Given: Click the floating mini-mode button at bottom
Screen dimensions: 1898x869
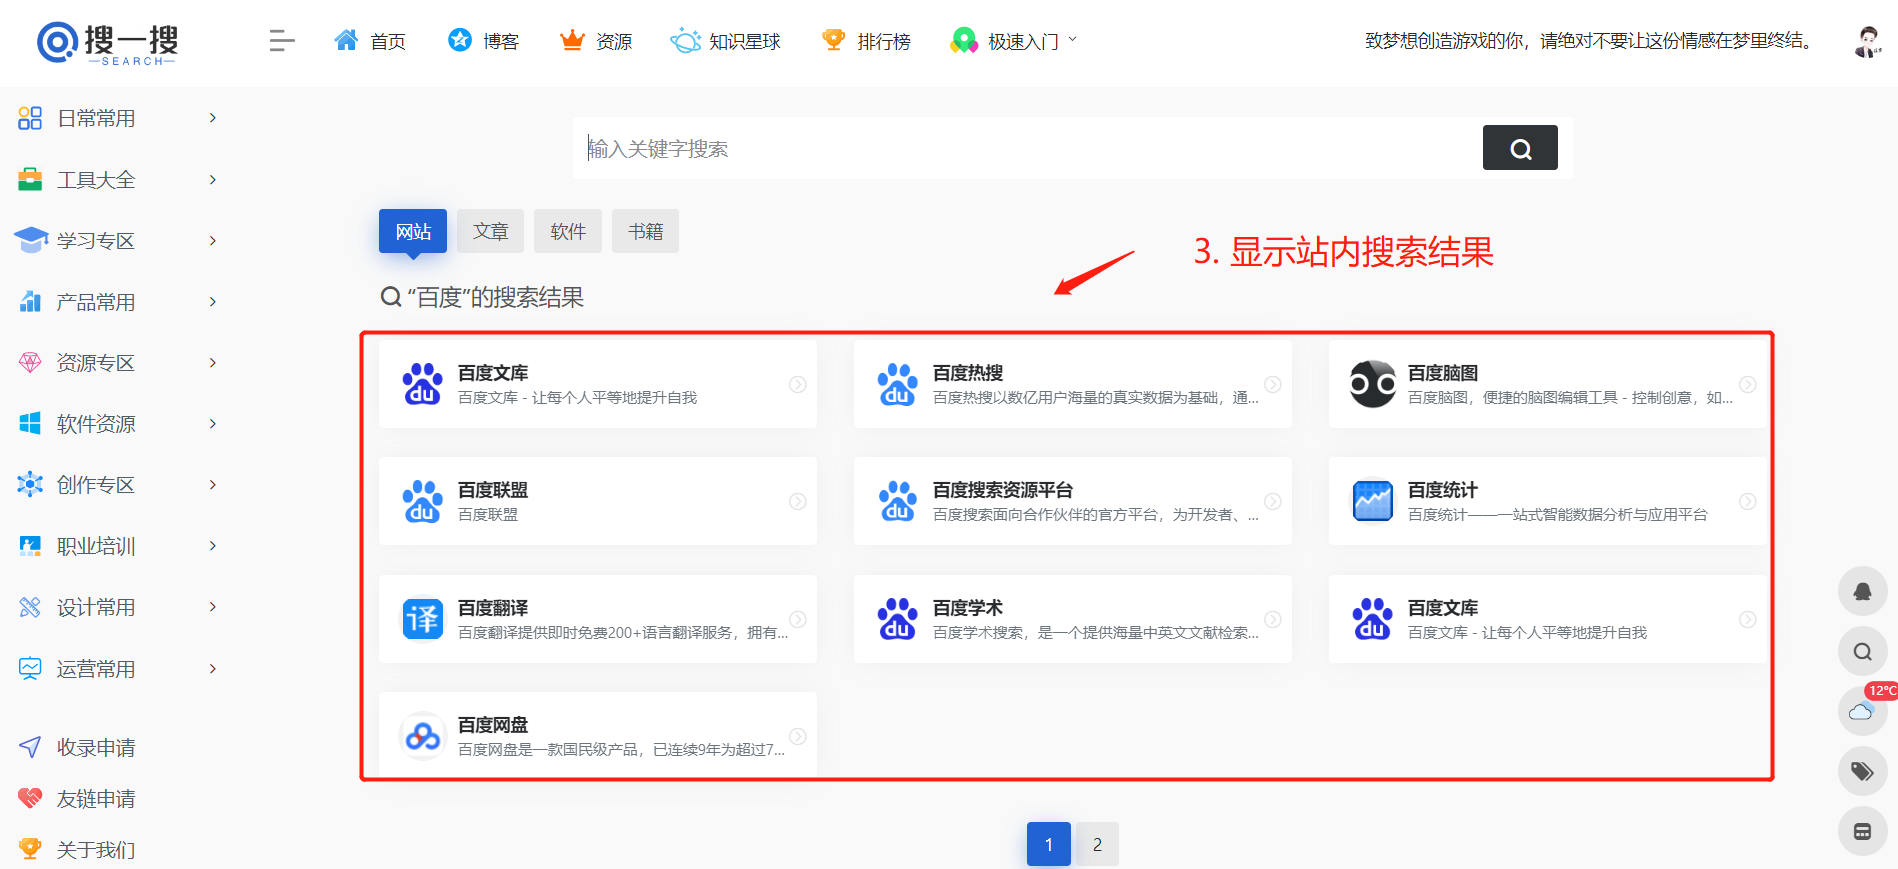Looking at the screenshot, I should pos(1863,832).
